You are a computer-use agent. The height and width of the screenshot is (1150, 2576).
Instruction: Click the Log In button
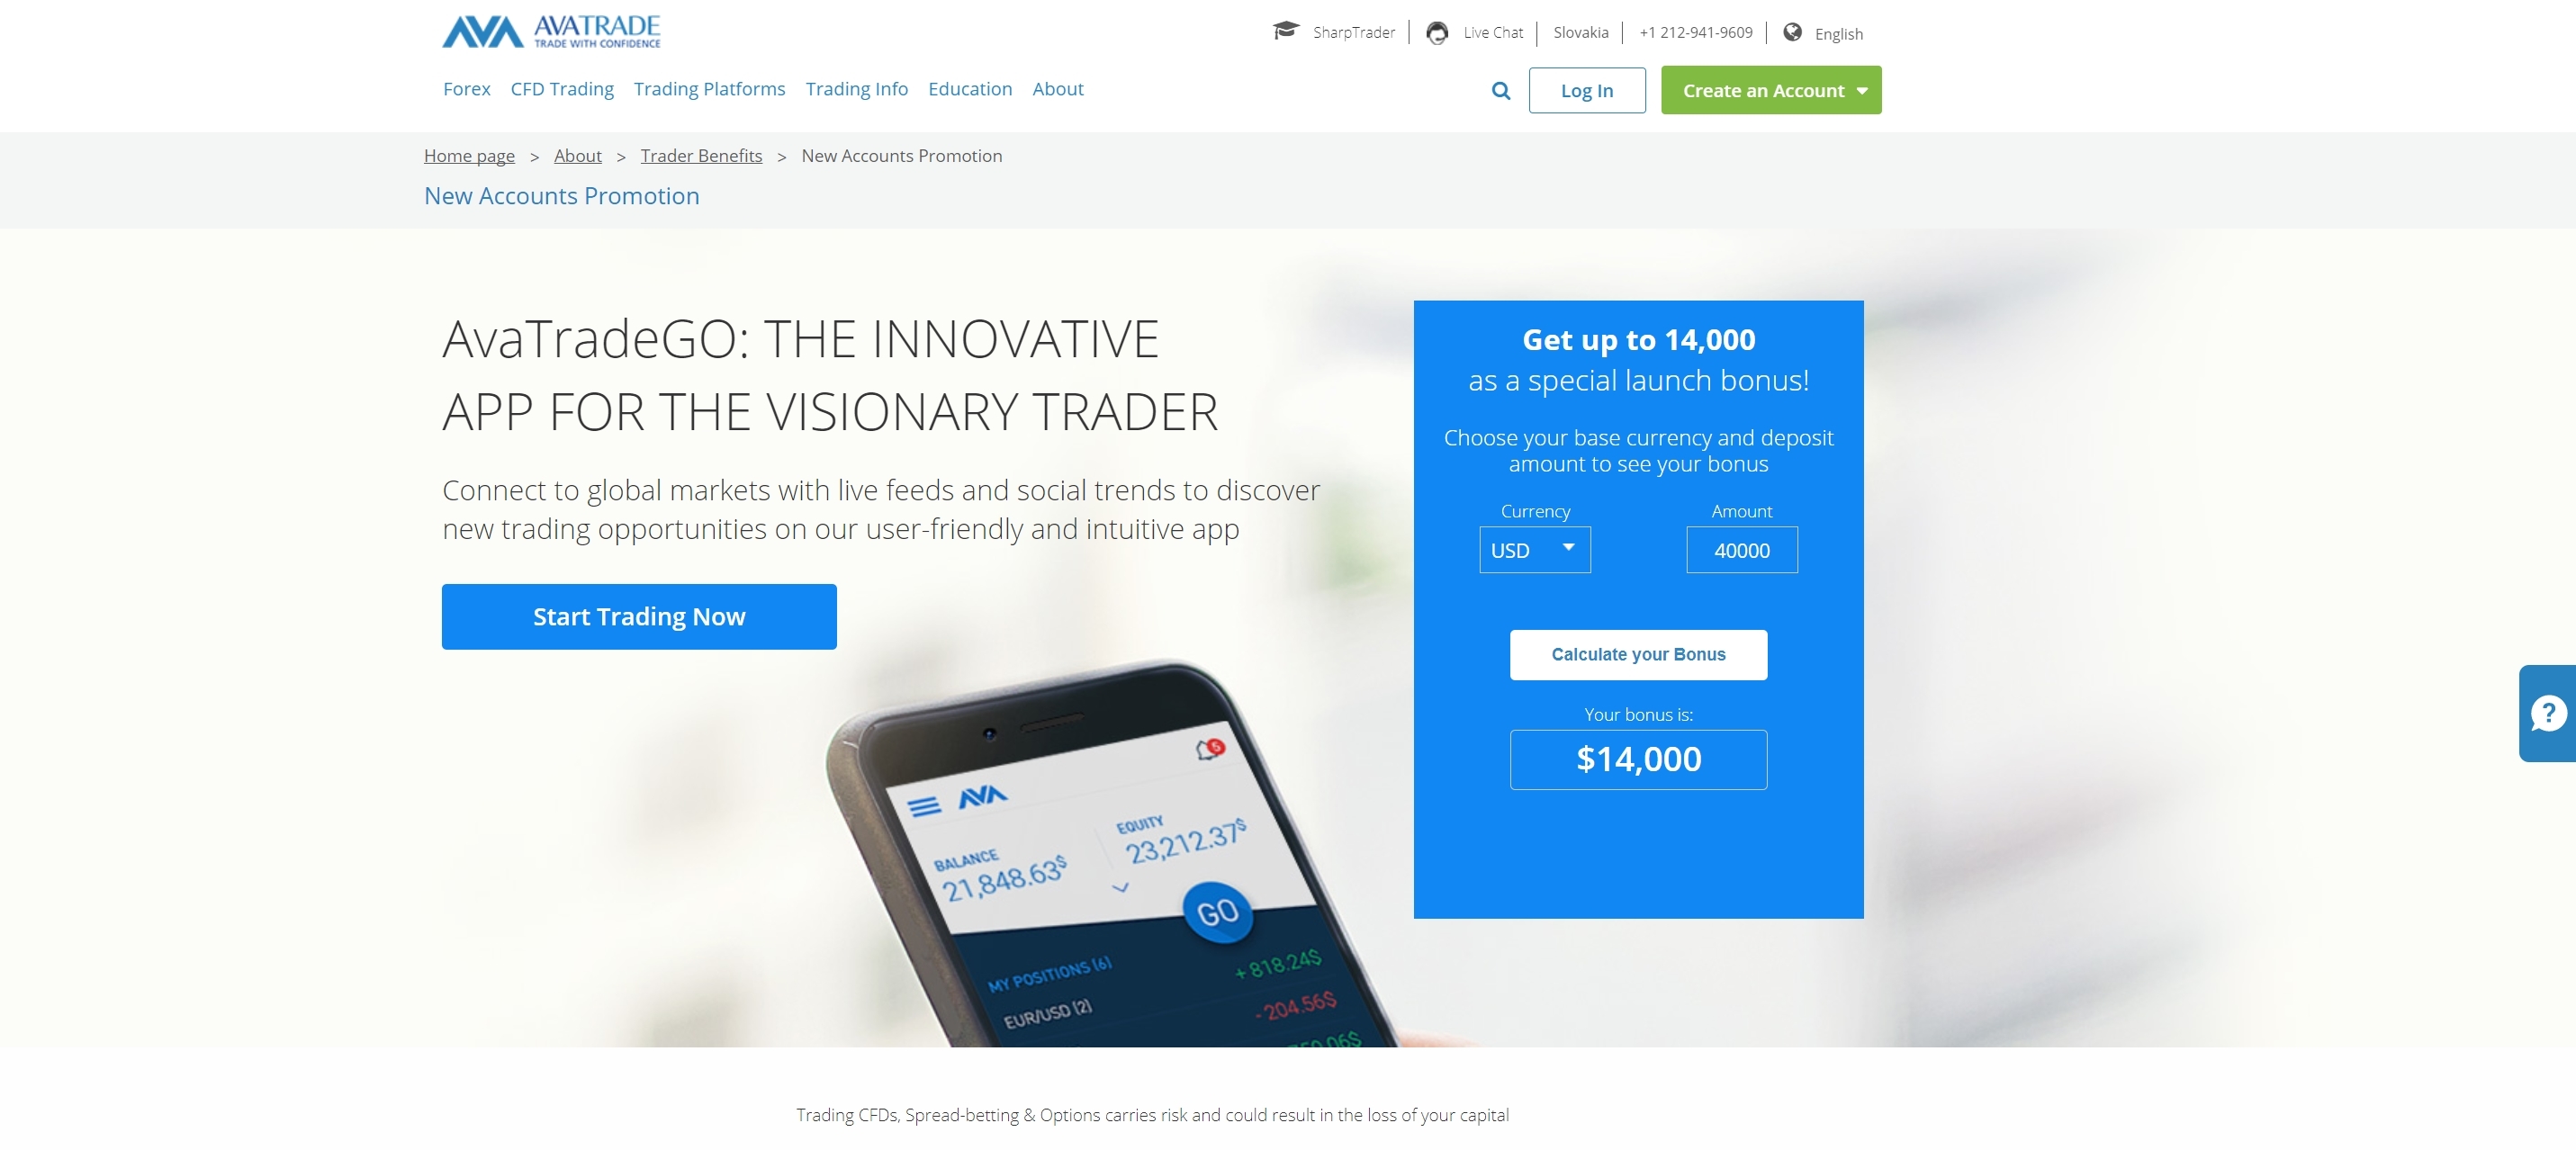[1585, 90]
